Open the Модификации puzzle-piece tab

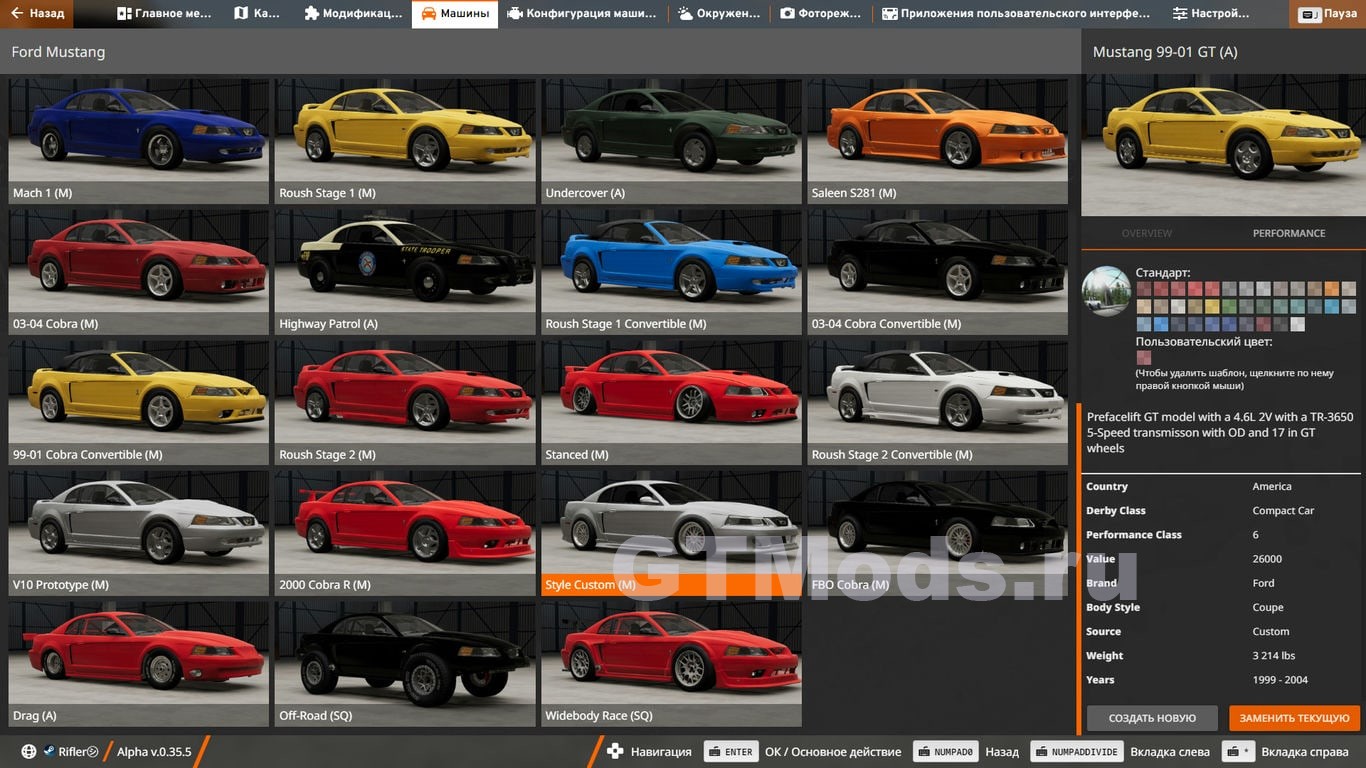click(353, 14)
